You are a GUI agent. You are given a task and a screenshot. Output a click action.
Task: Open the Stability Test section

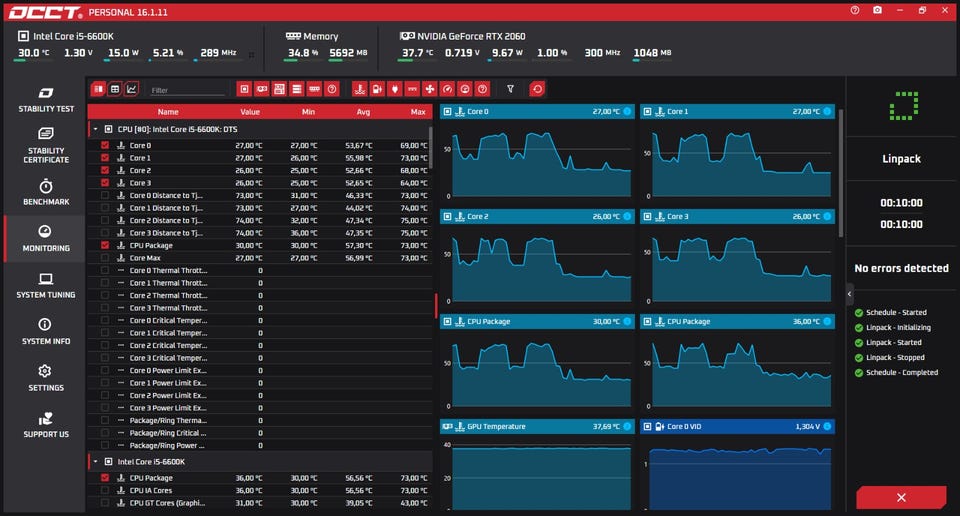coord(46,100)
